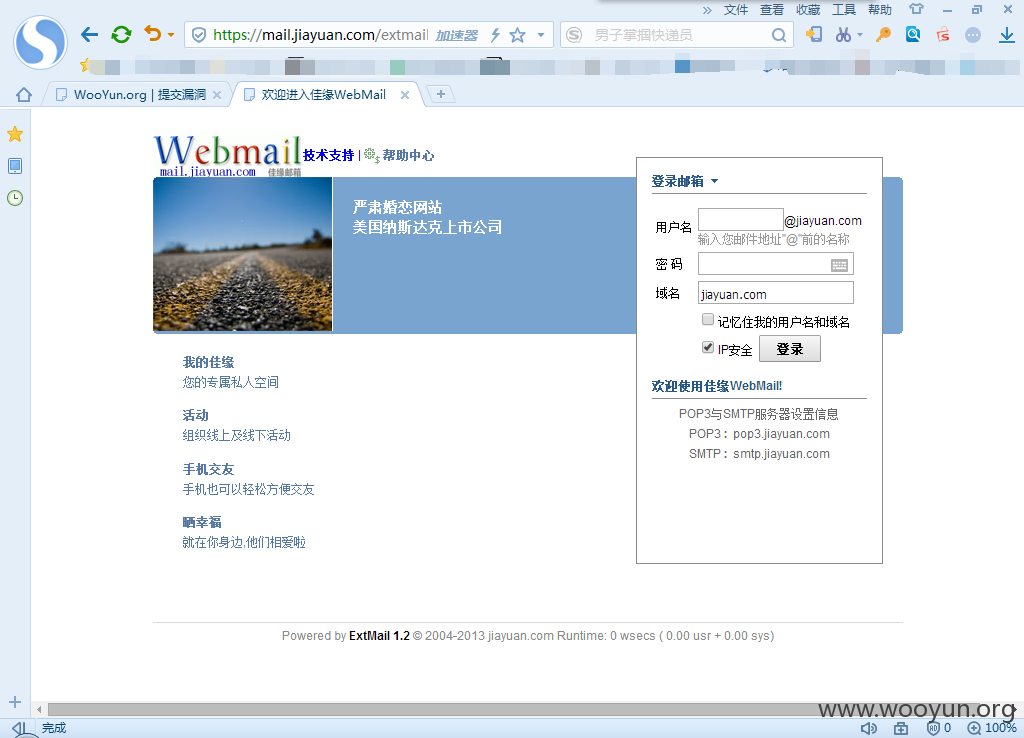1024x738 pixels.
Task: Click the scissors screenshot icon
Action: coord(843,35)
